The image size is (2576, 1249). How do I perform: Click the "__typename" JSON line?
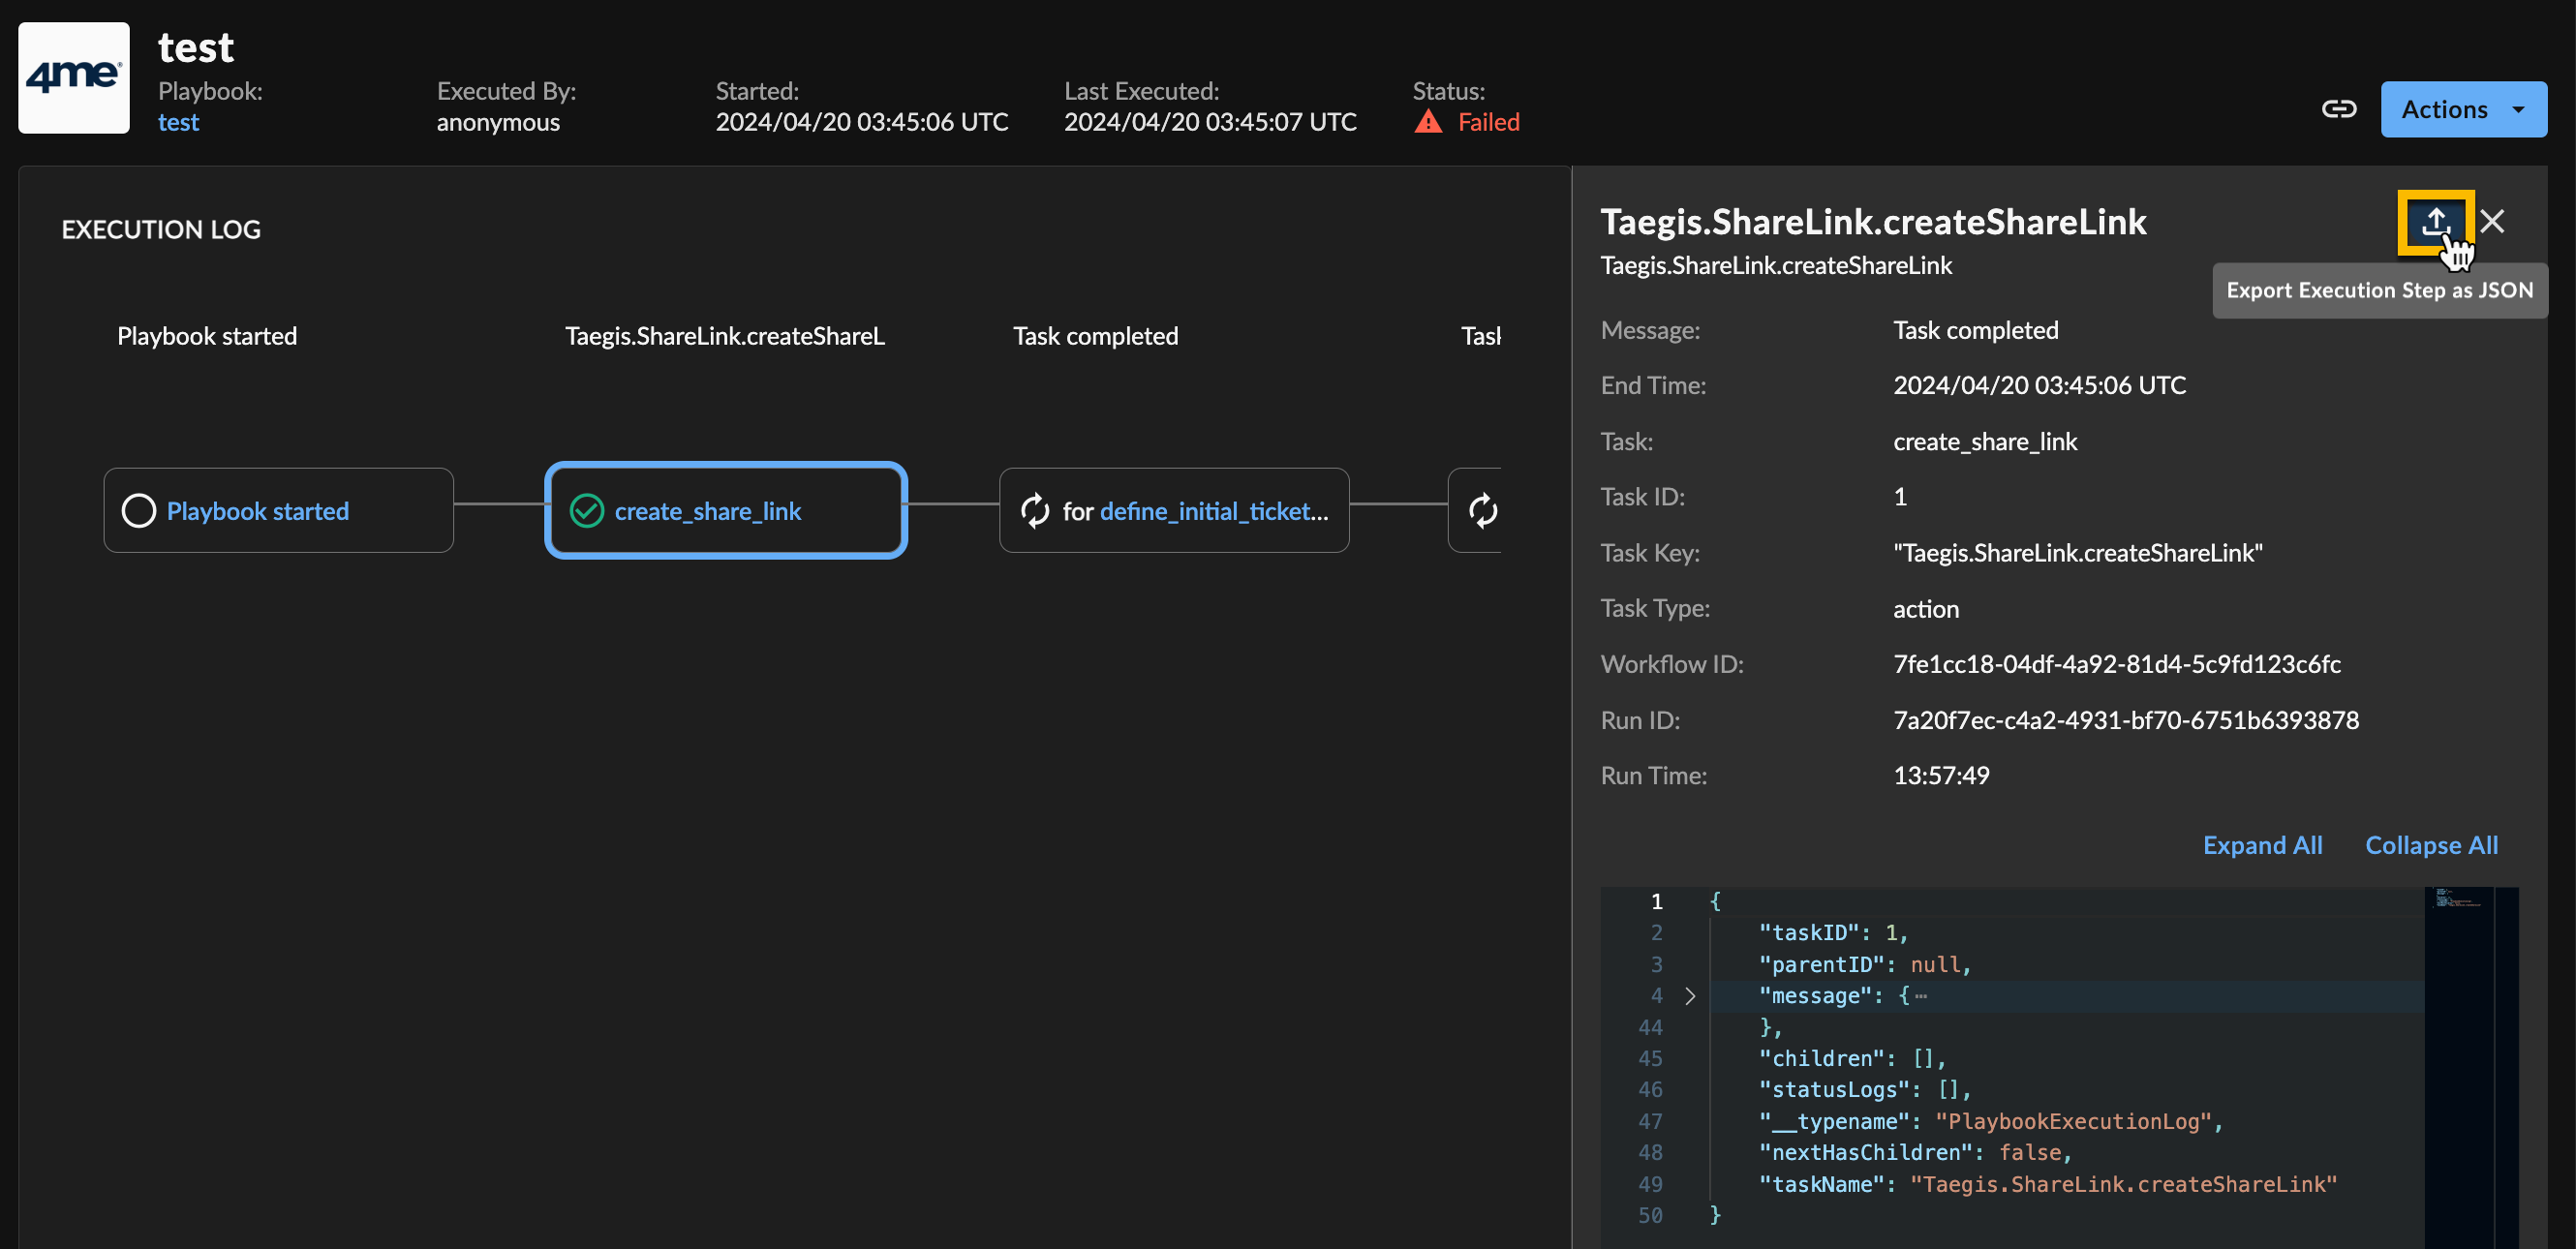1990,1121
